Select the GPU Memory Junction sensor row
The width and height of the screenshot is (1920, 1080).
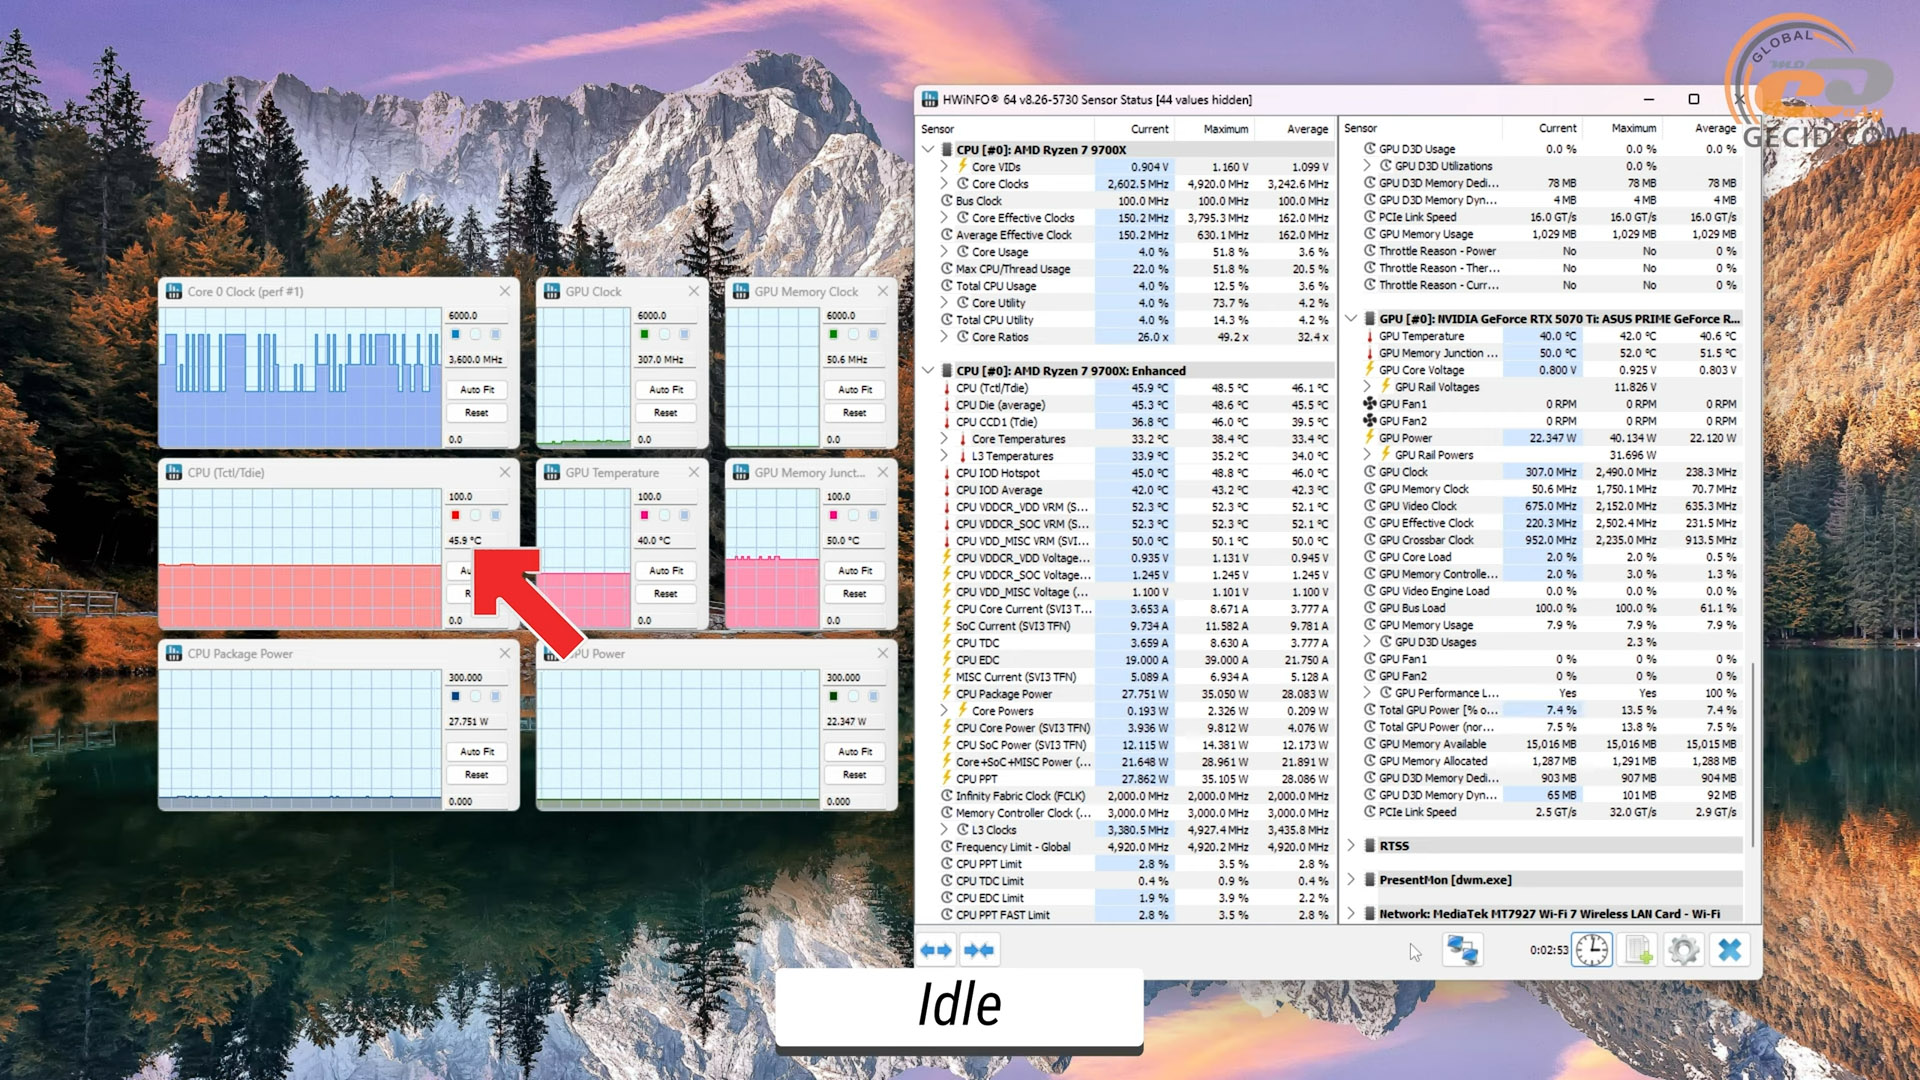1551,353
